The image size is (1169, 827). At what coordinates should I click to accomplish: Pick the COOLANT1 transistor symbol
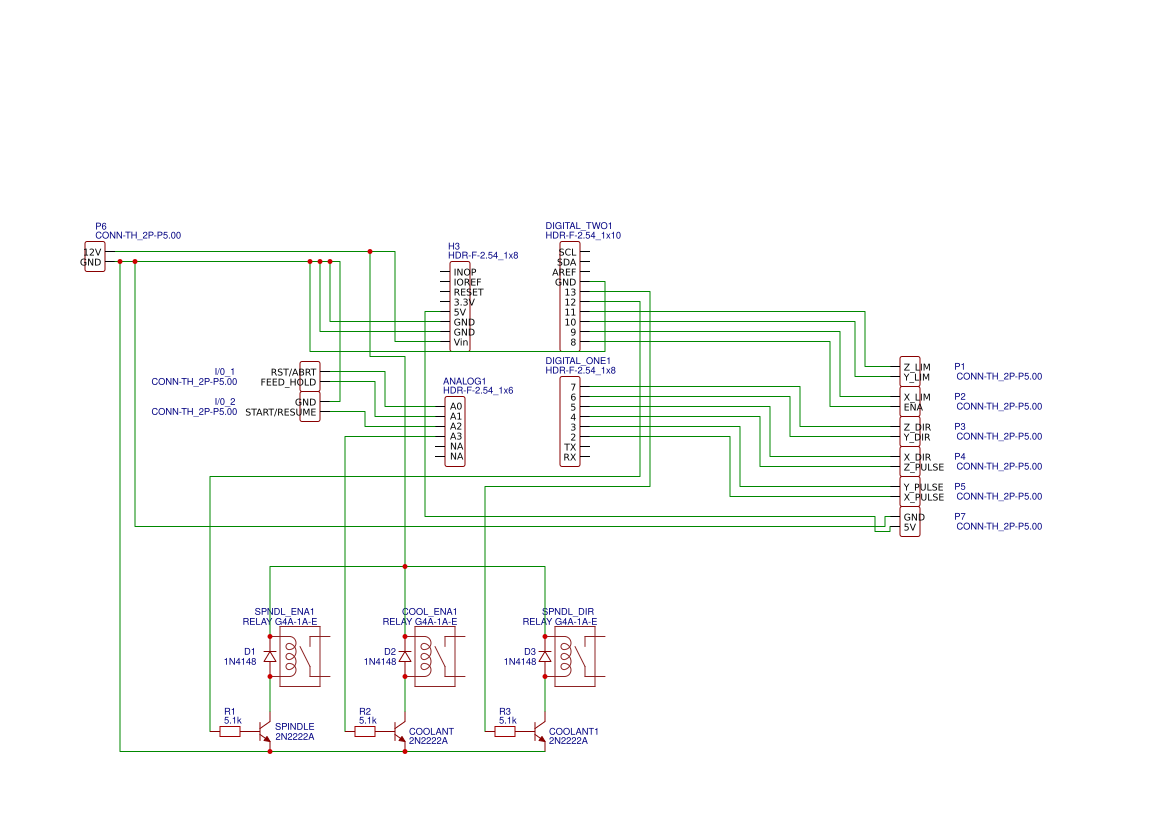coord(539,732)
